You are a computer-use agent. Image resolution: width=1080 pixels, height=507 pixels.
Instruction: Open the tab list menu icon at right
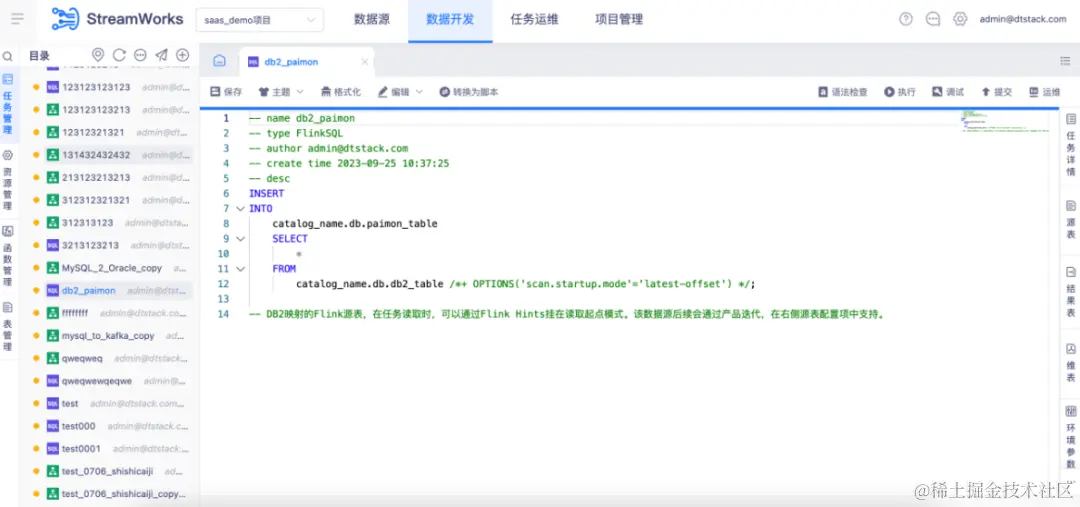[1065, 61]
